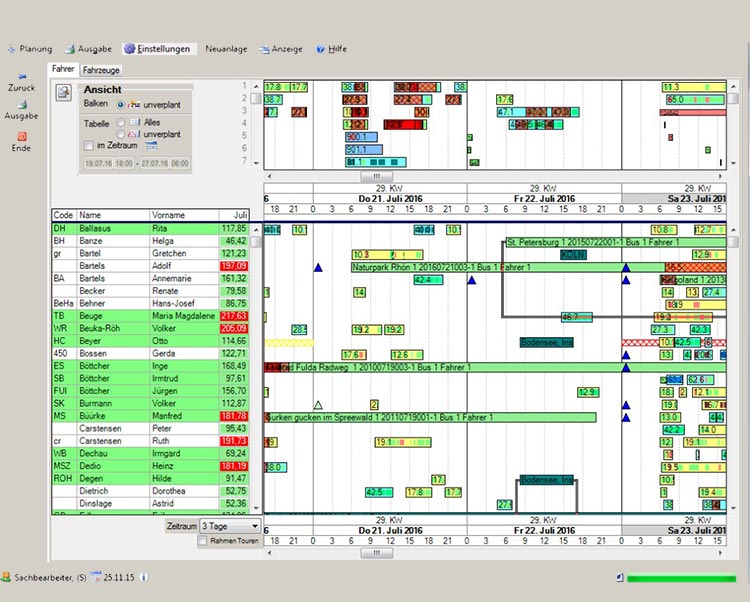Click the Tabelle Alles grid icon
This screenshot has width=750, height=602.
[135, 122]
